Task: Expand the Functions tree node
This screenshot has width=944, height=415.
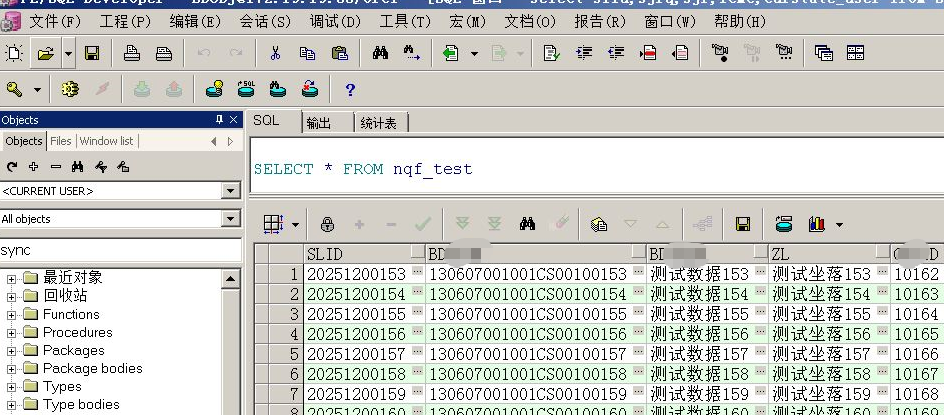Action: 11,314
